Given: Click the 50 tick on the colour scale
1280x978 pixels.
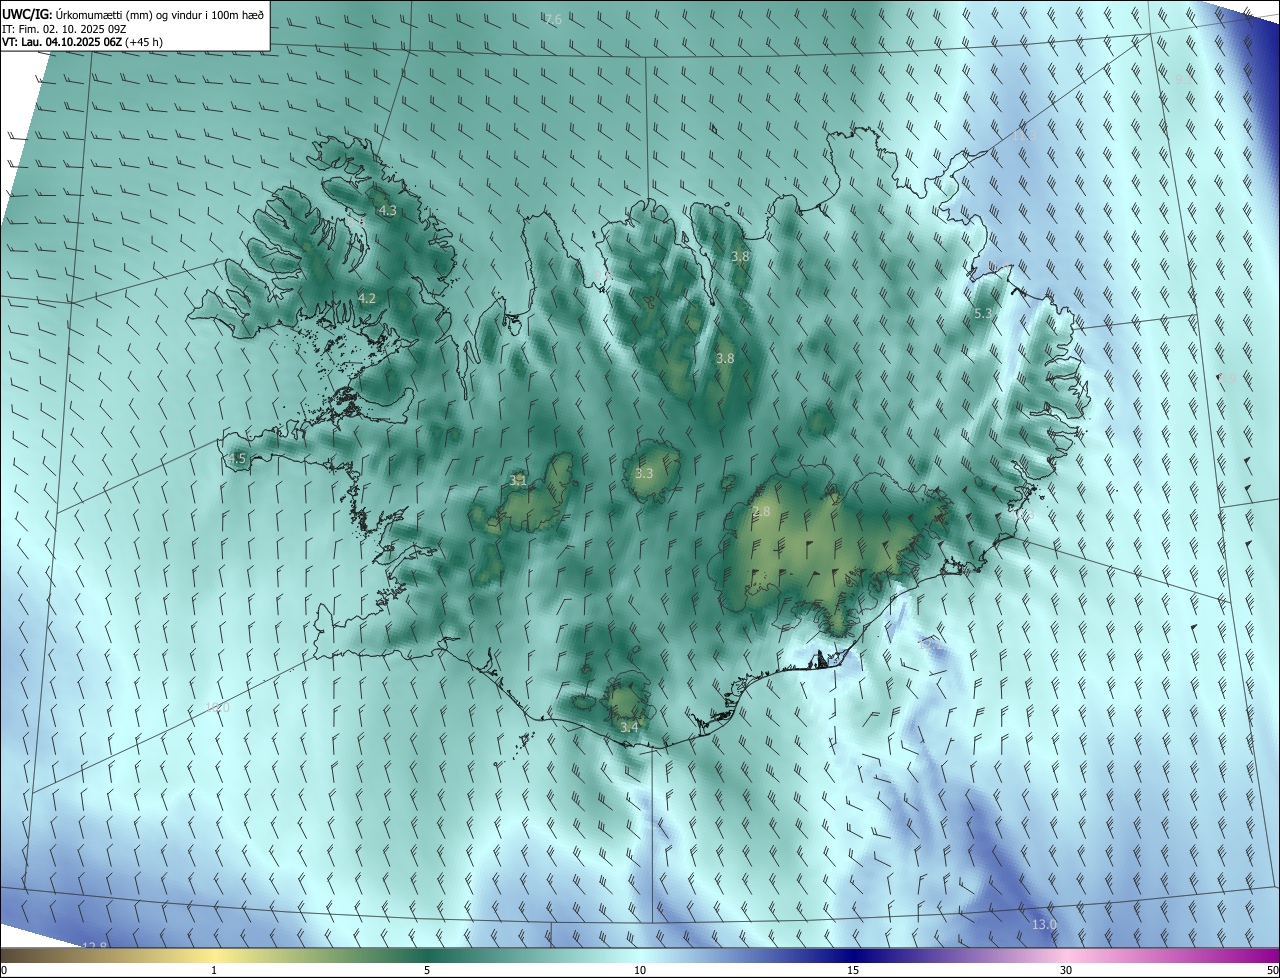Looking at the screenshot, I should [x=1272, y=970].
